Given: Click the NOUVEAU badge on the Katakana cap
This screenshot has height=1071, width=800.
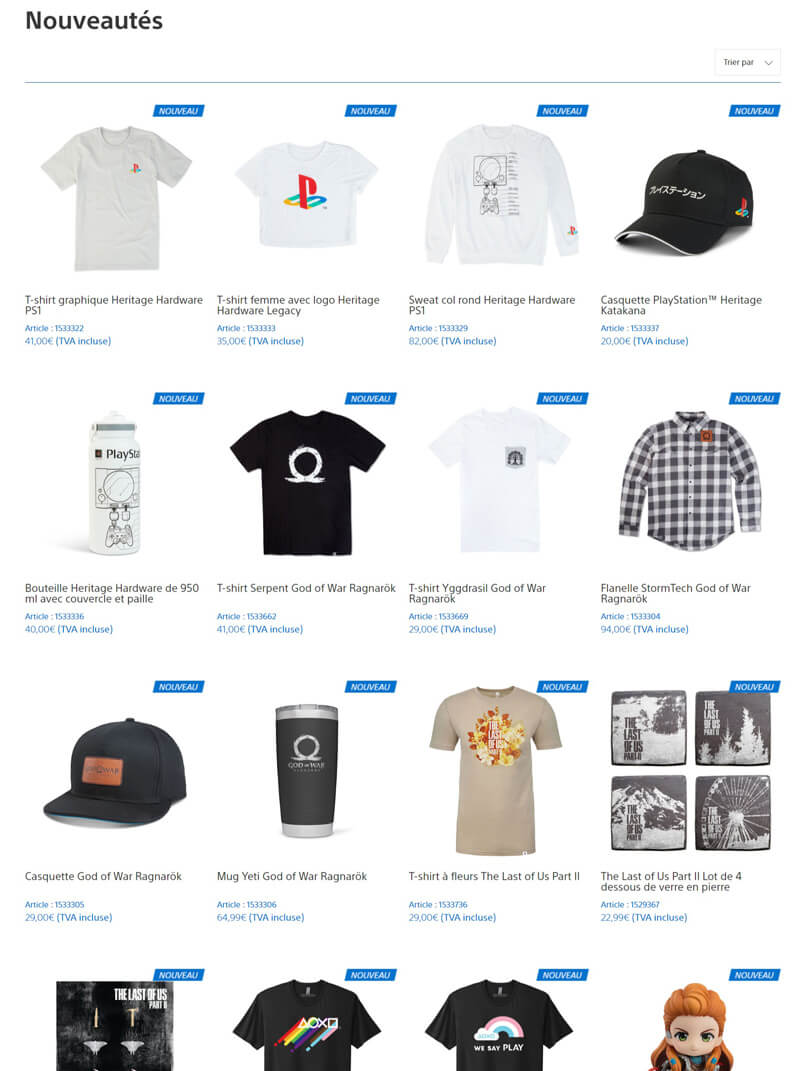Looking at the screenshot, I should 754,111.
